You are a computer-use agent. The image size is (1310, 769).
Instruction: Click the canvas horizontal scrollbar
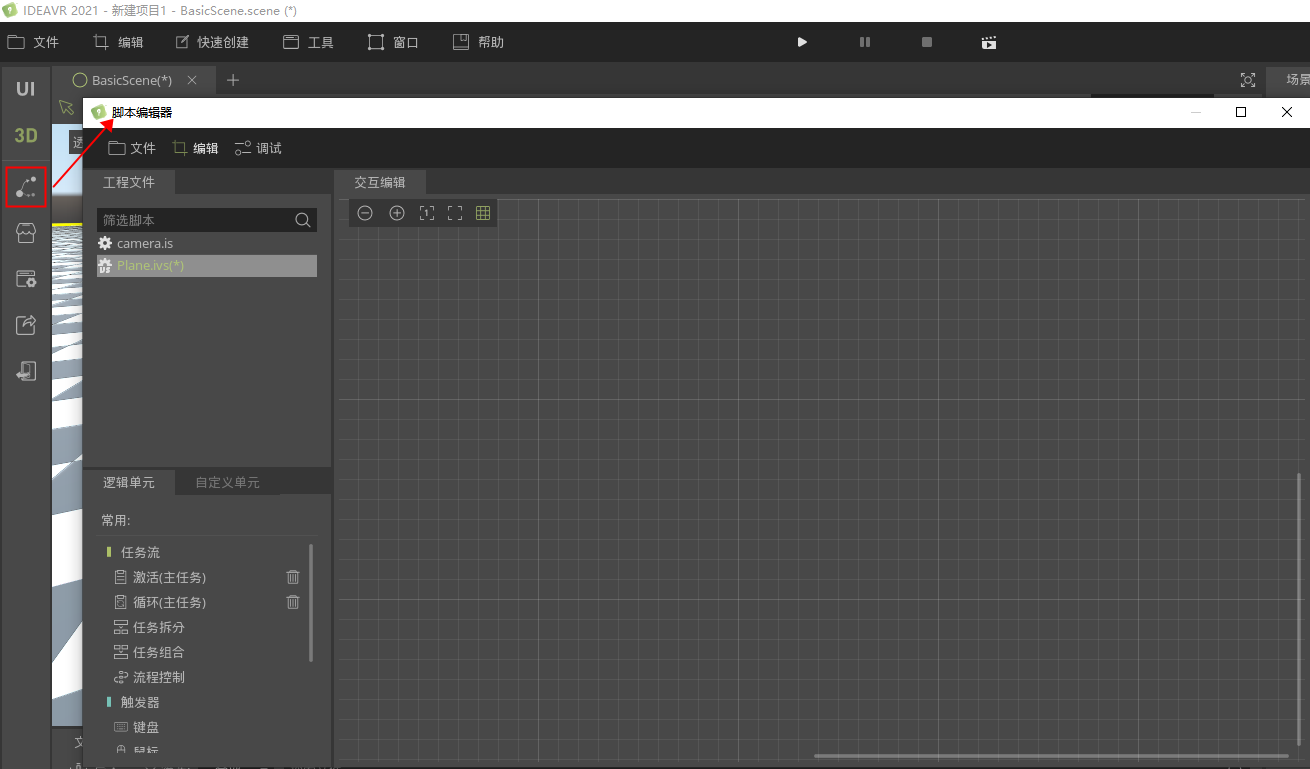(1051, 755)
